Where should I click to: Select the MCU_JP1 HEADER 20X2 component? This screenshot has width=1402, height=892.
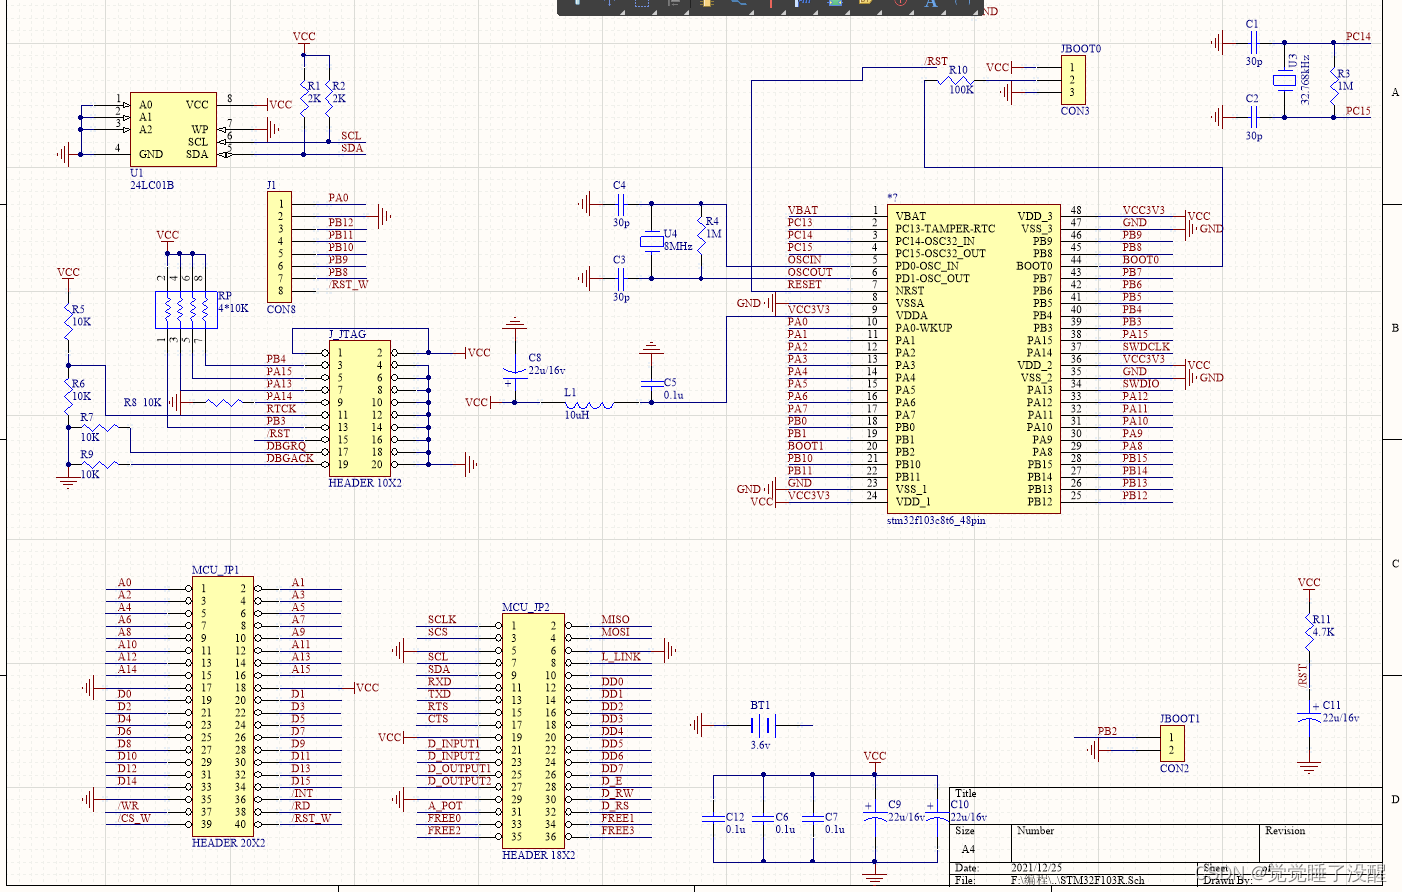pyautogui.click(x=223, y=706)
